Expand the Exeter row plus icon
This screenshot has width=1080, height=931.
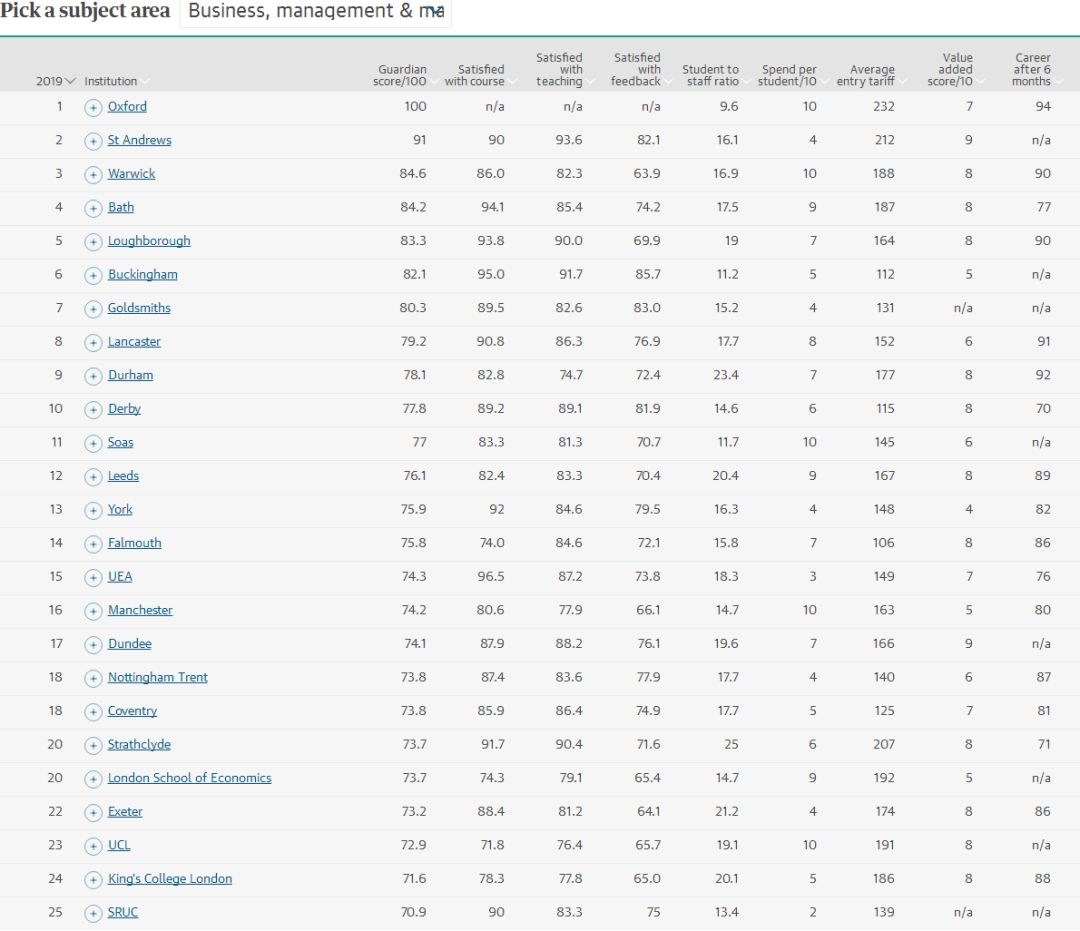[93, 813]
